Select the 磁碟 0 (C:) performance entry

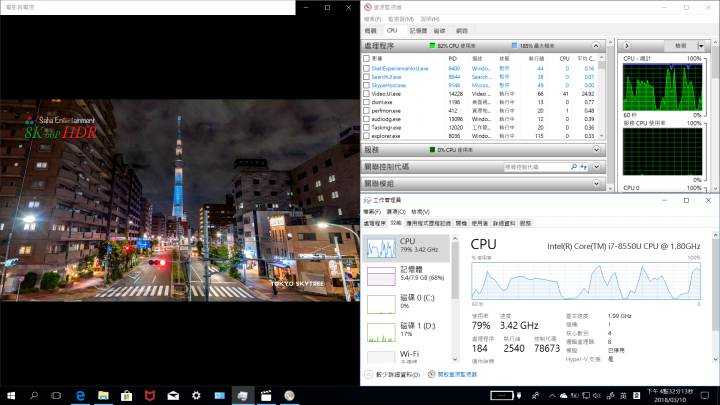(x=406, y=304)
